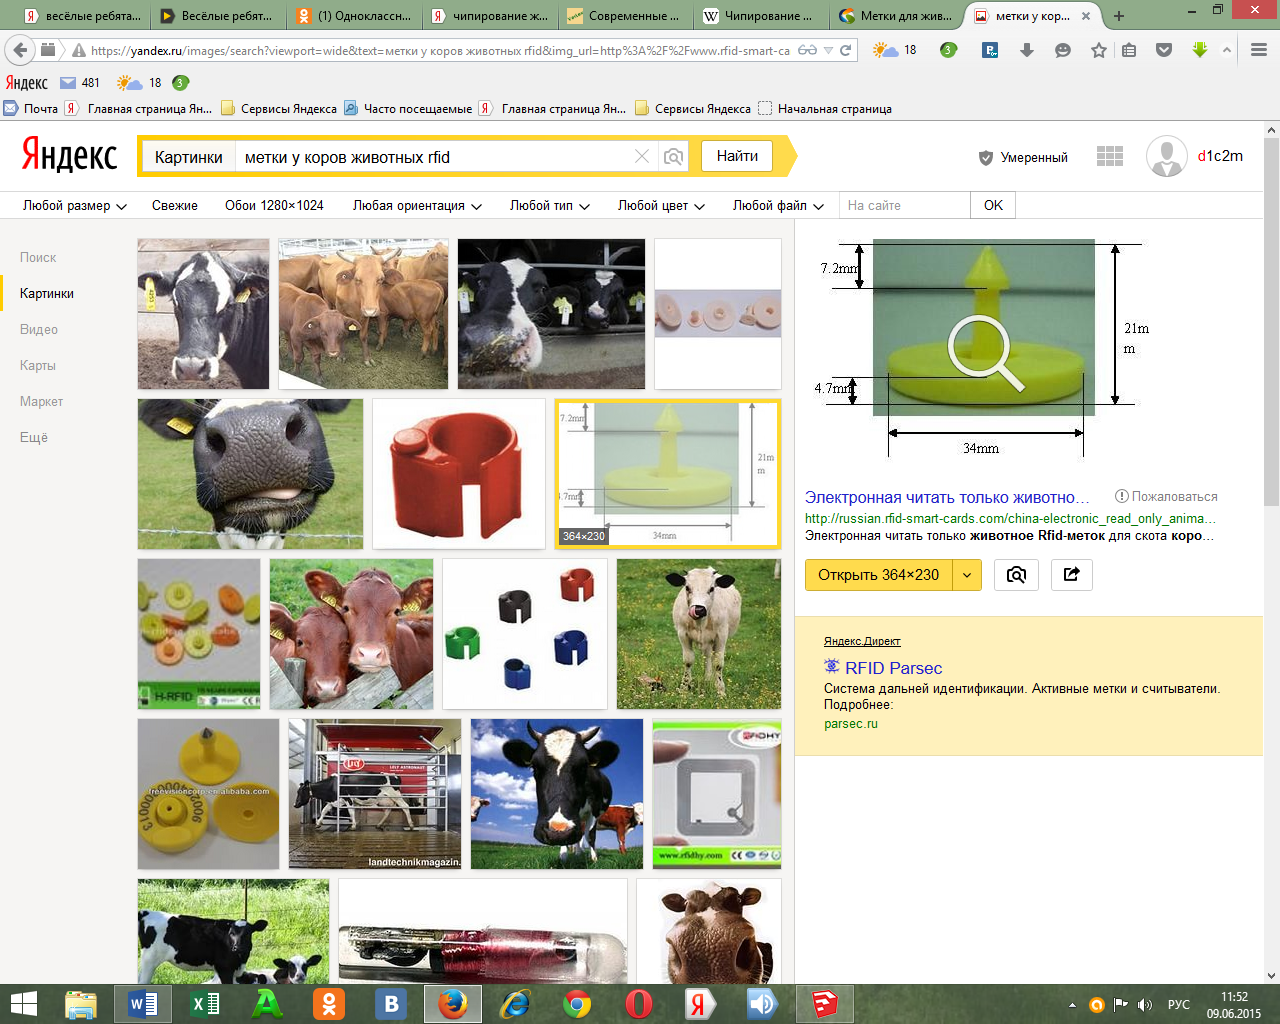Viewport: 1280px width, 1024px height.
Task: Open the RFID Parsec ad link
Action: click(893, 668)
